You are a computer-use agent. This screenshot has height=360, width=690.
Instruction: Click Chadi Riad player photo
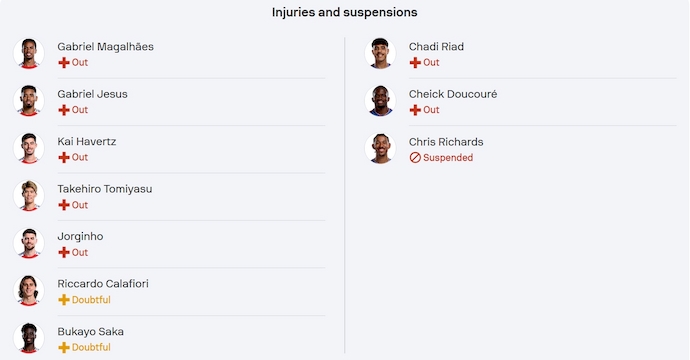pos(380,54)
